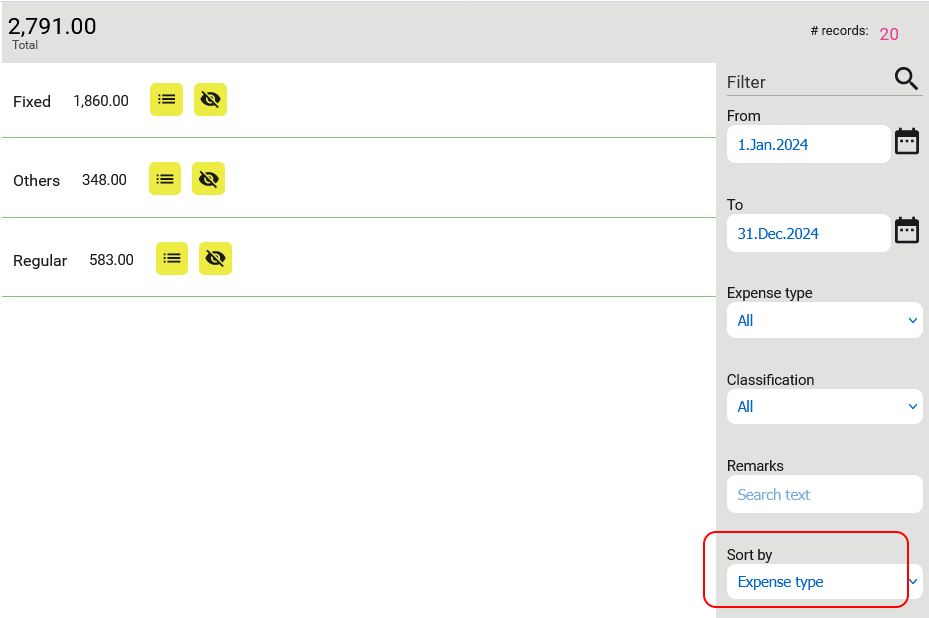Click the To date field 31.Dec.2024
The width and height of the screenshot is (929, 618).
[x=808, y=234]
